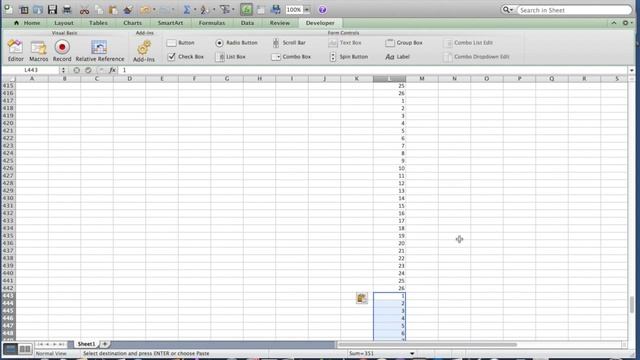The width and height of the screenshot is (640, 360).
Task: Click the Save floppy disk icon
Action: click(x=52, y=9)
